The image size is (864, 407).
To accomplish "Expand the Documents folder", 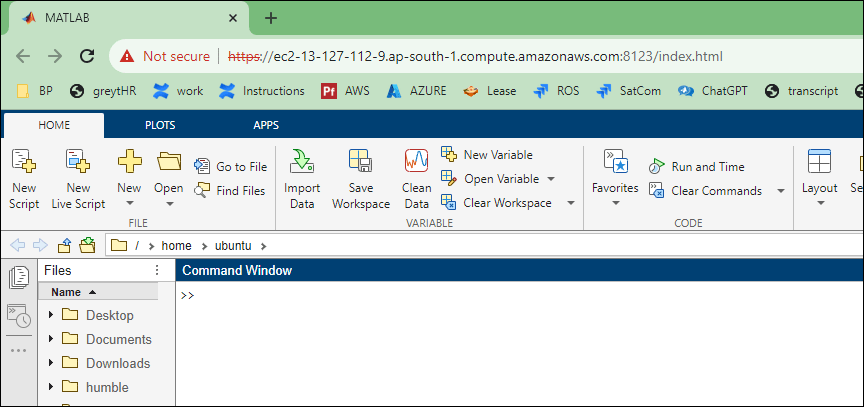I will [51, 338].
